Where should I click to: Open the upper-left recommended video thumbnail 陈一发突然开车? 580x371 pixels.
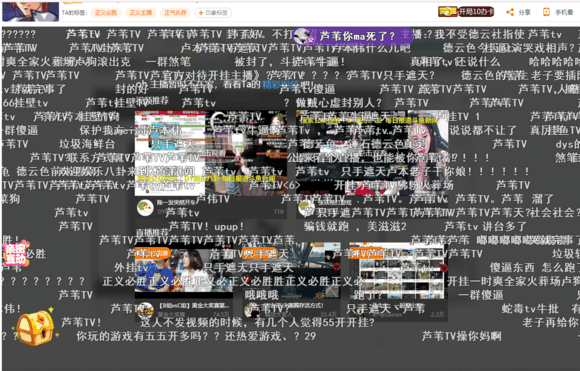210,153
